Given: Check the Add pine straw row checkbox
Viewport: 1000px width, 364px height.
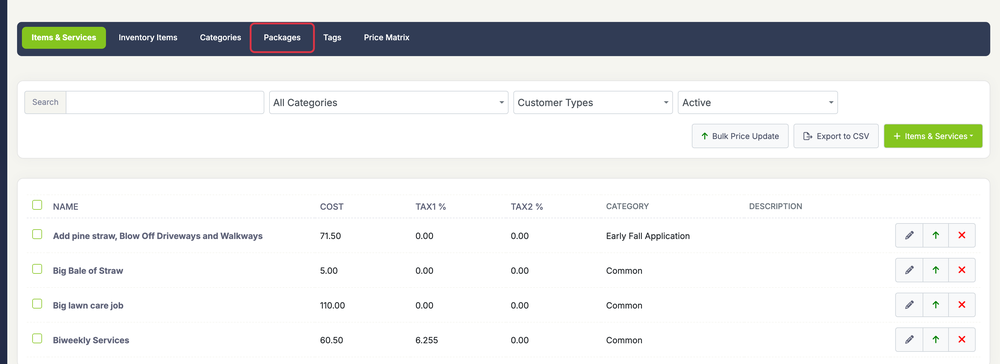Looking at the screenshot, I should tap(37, 235).
